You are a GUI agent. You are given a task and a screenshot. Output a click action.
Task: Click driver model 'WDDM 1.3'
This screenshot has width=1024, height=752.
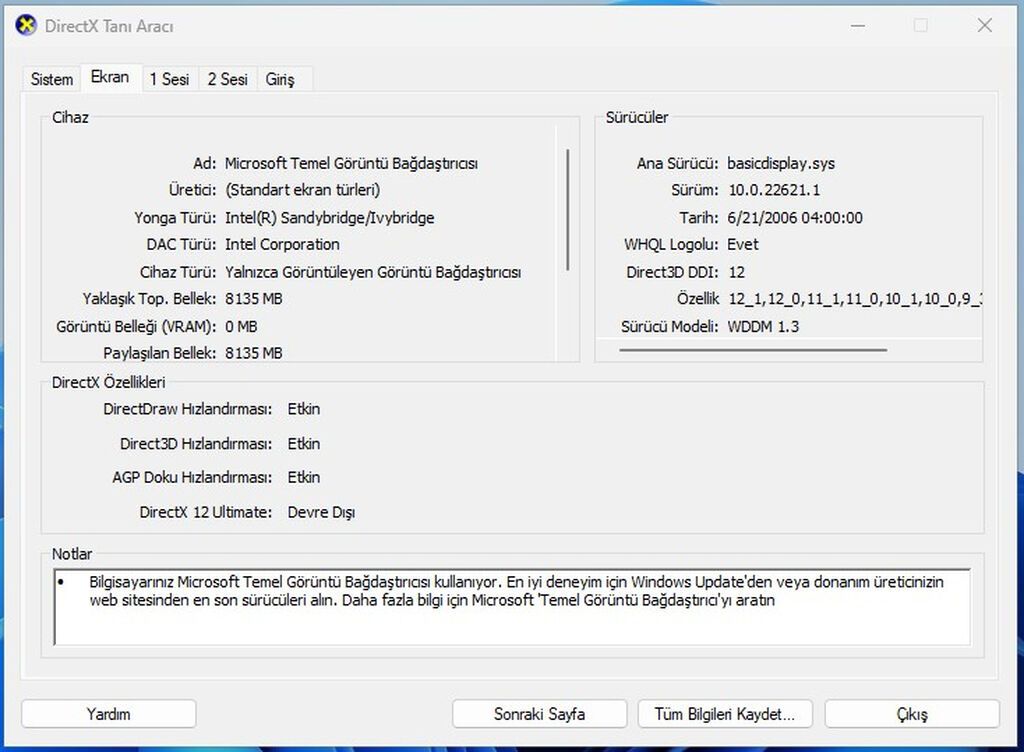tap(763, 326)
